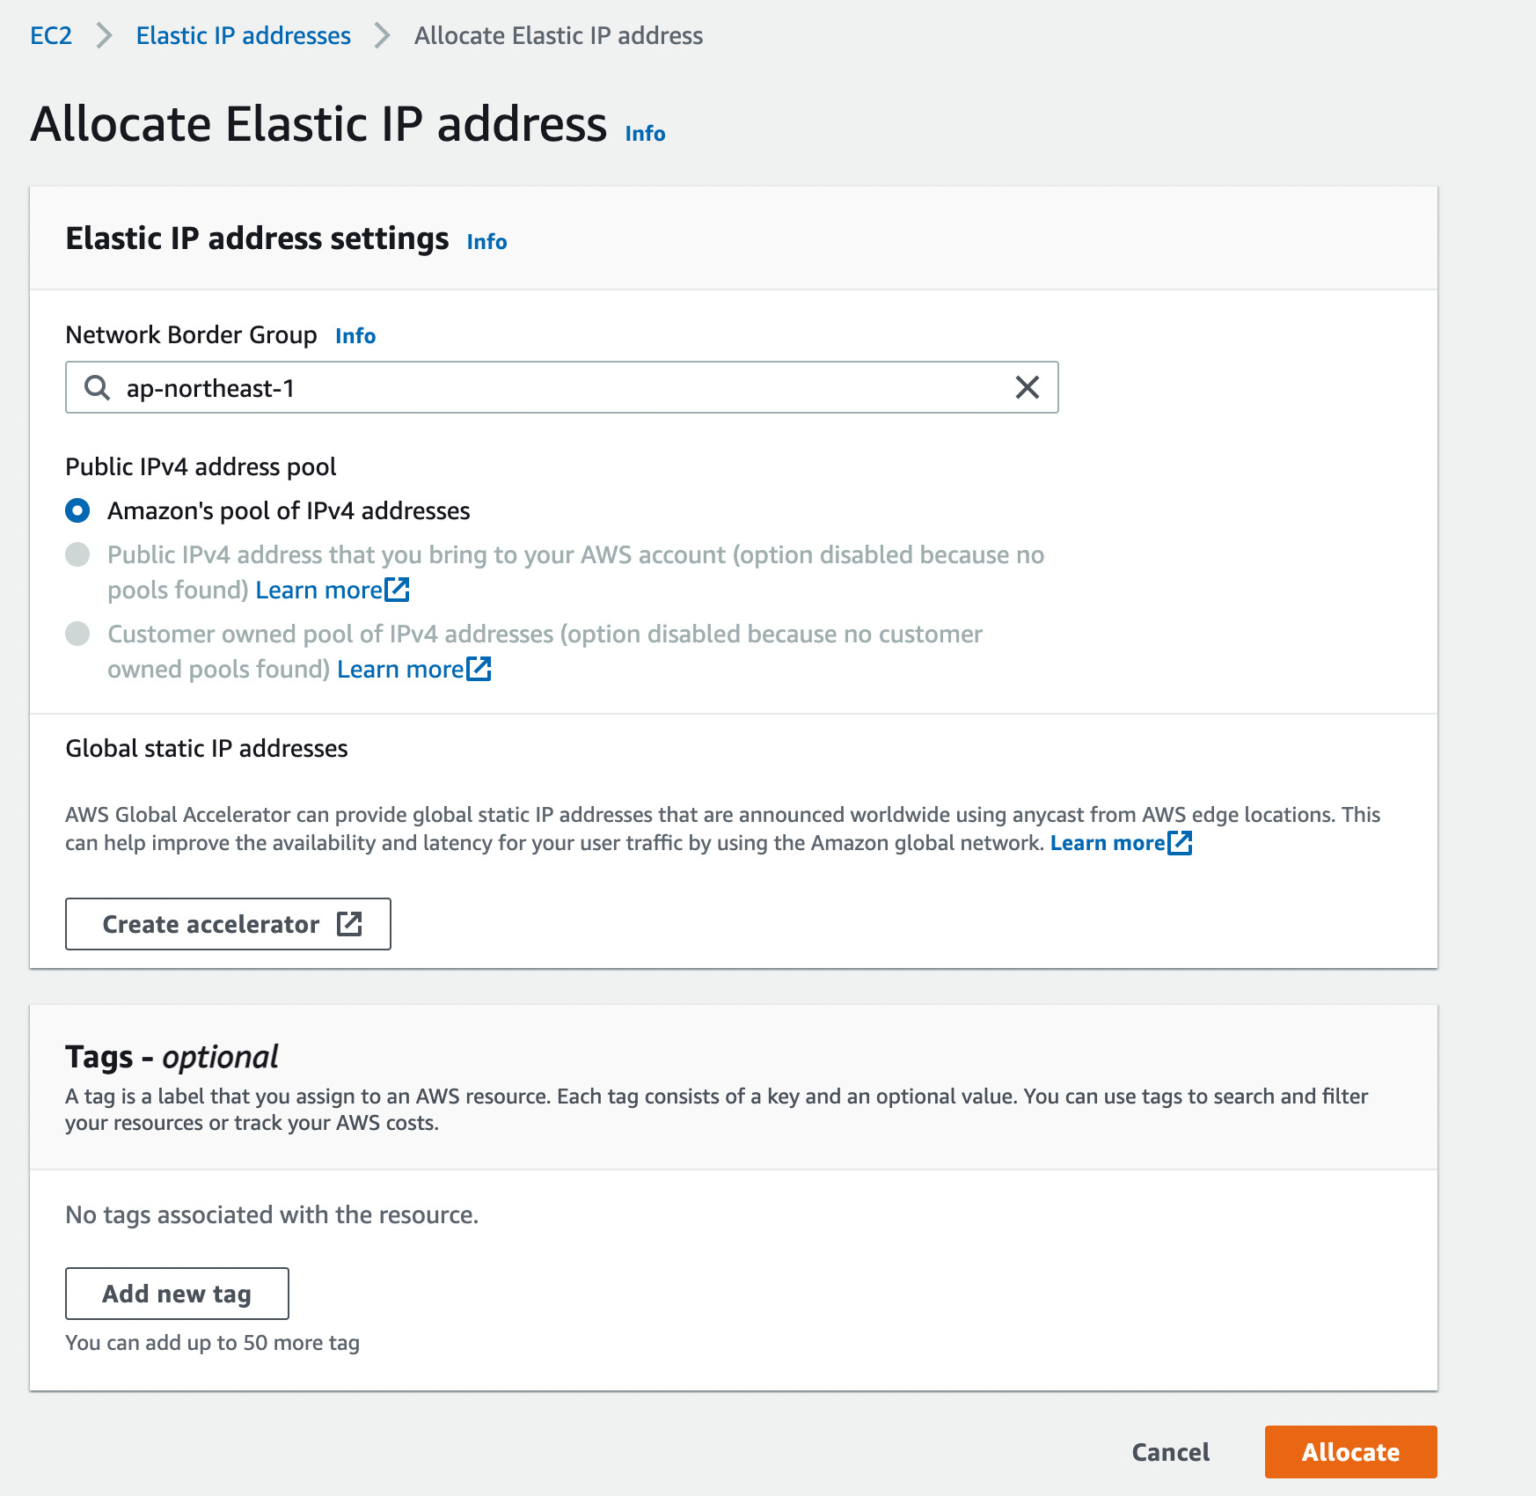
Task: Click the external link icon in Global Accelerator description
Action: click(x=1180, y=843)
